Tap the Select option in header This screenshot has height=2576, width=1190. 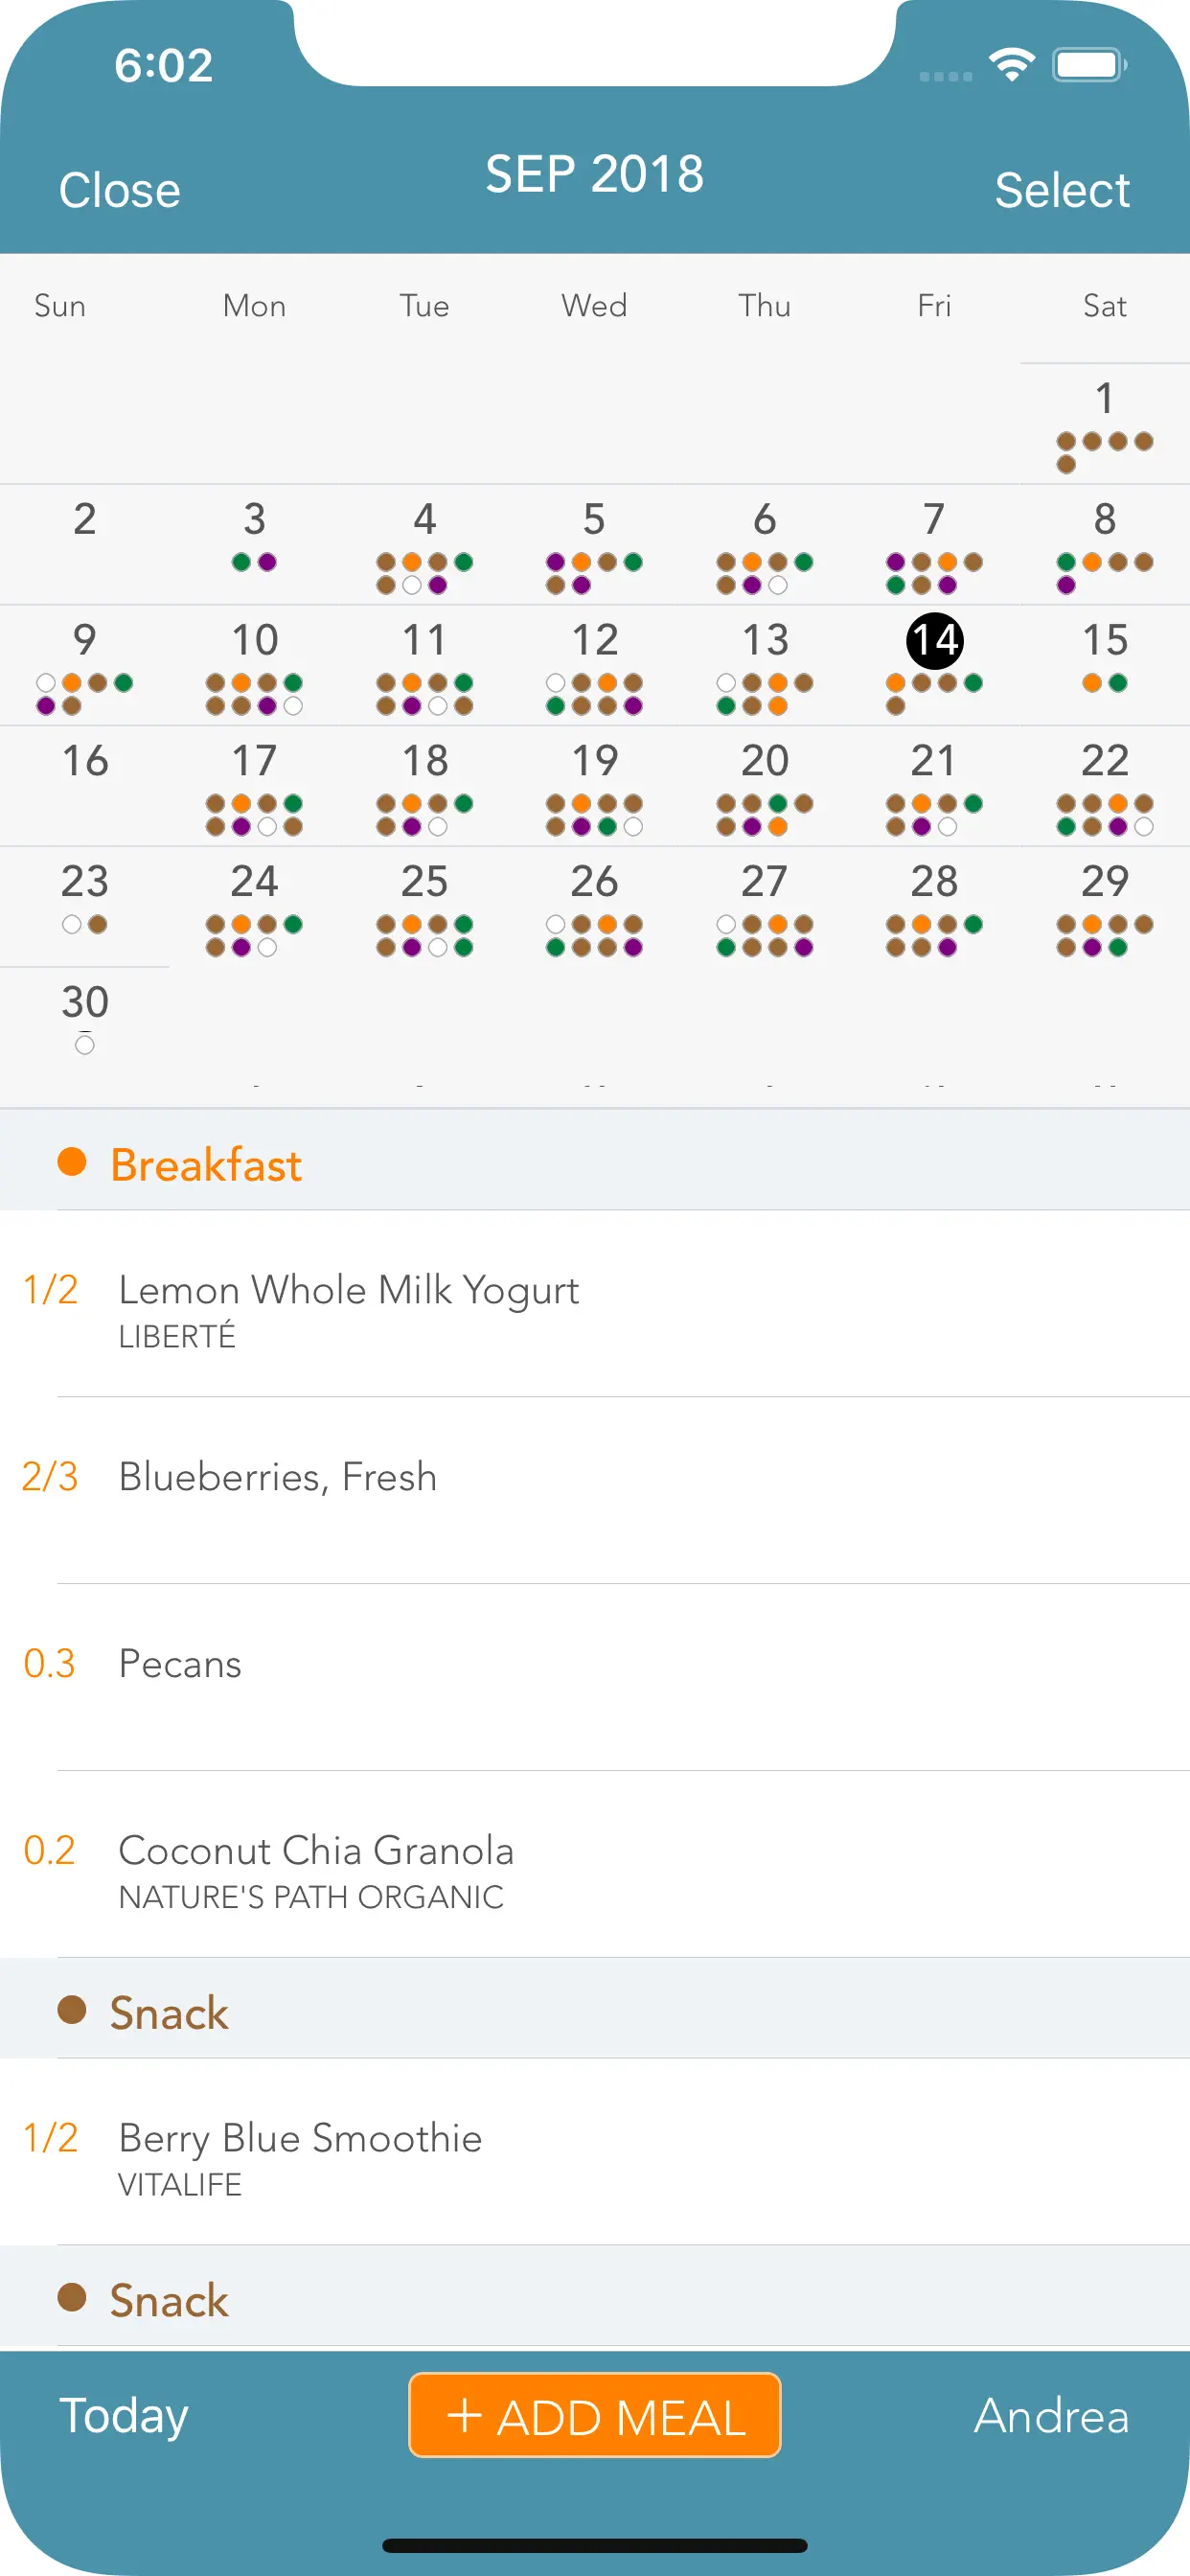[1062, 190]
